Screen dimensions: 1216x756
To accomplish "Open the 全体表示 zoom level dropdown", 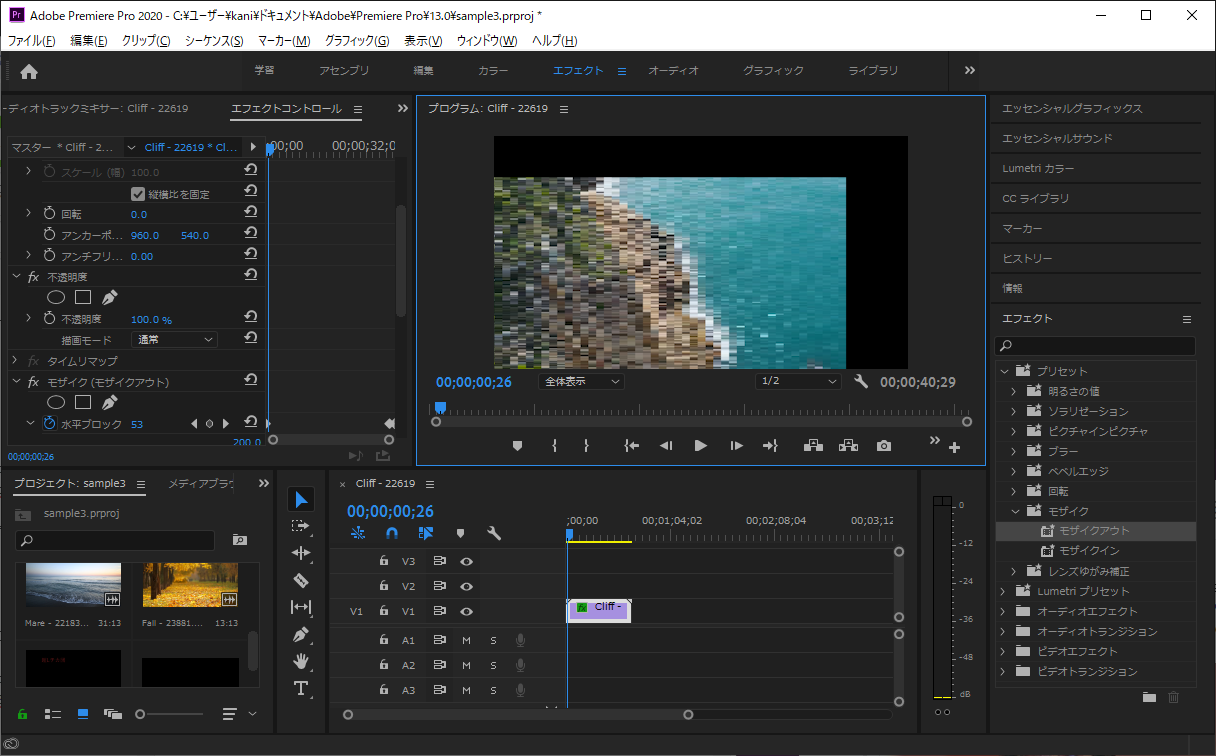I will [581, 382].
